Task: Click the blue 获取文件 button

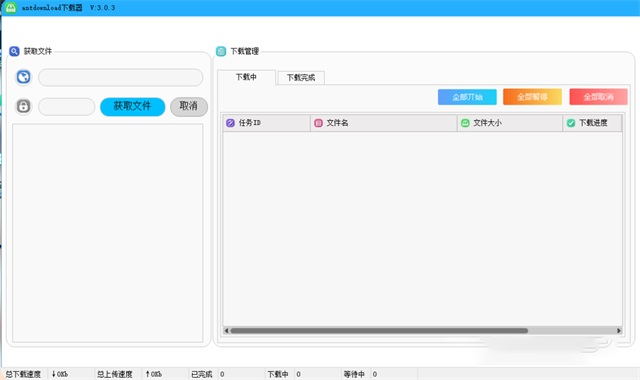Action: (x=133, y=107)
